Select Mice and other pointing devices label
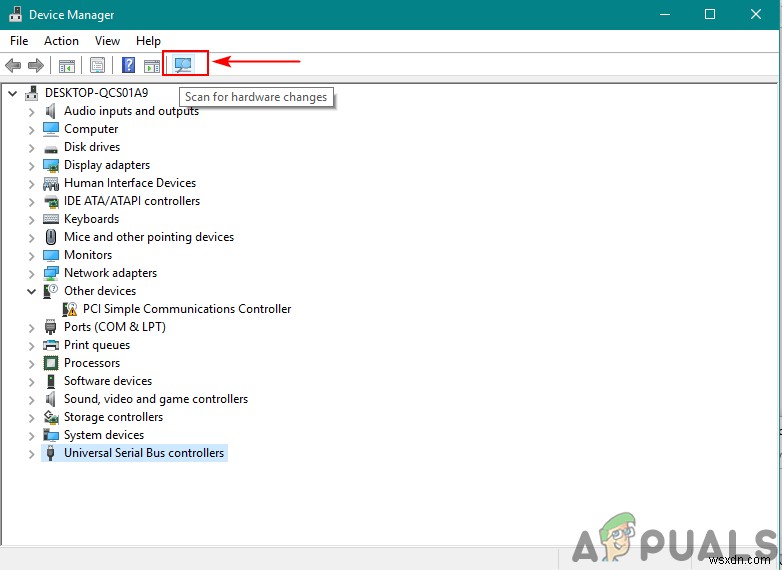 pyautogui.click(x=149, y=237)
